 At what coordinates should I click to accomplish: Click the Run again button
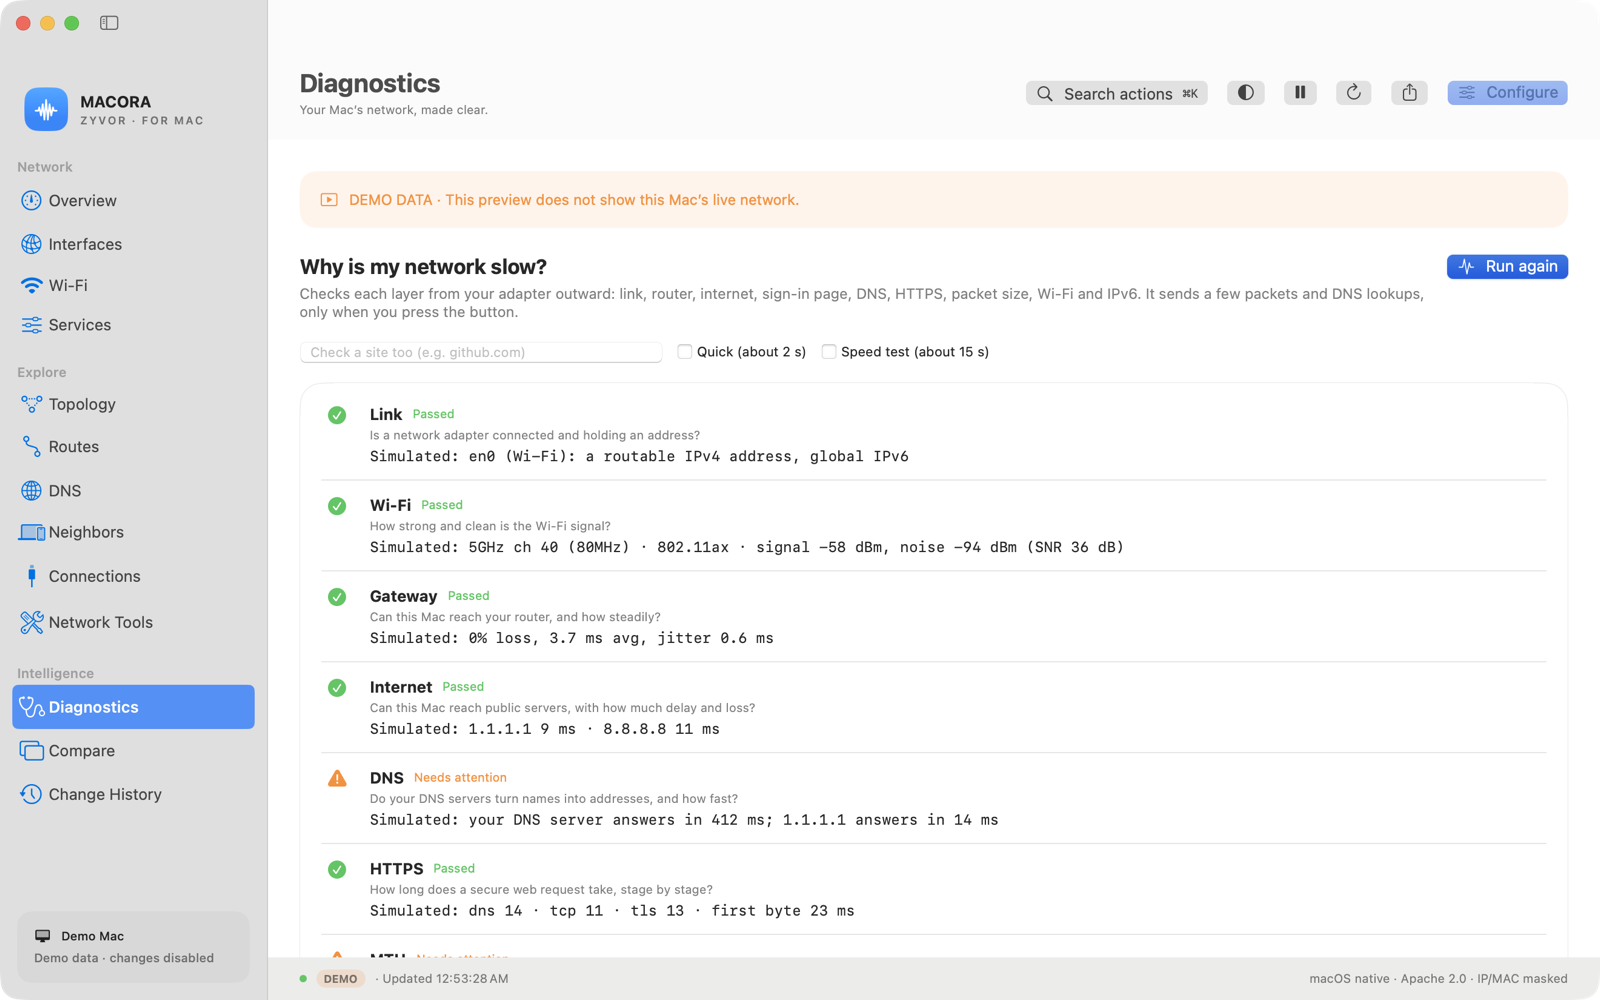[1507, 267]
